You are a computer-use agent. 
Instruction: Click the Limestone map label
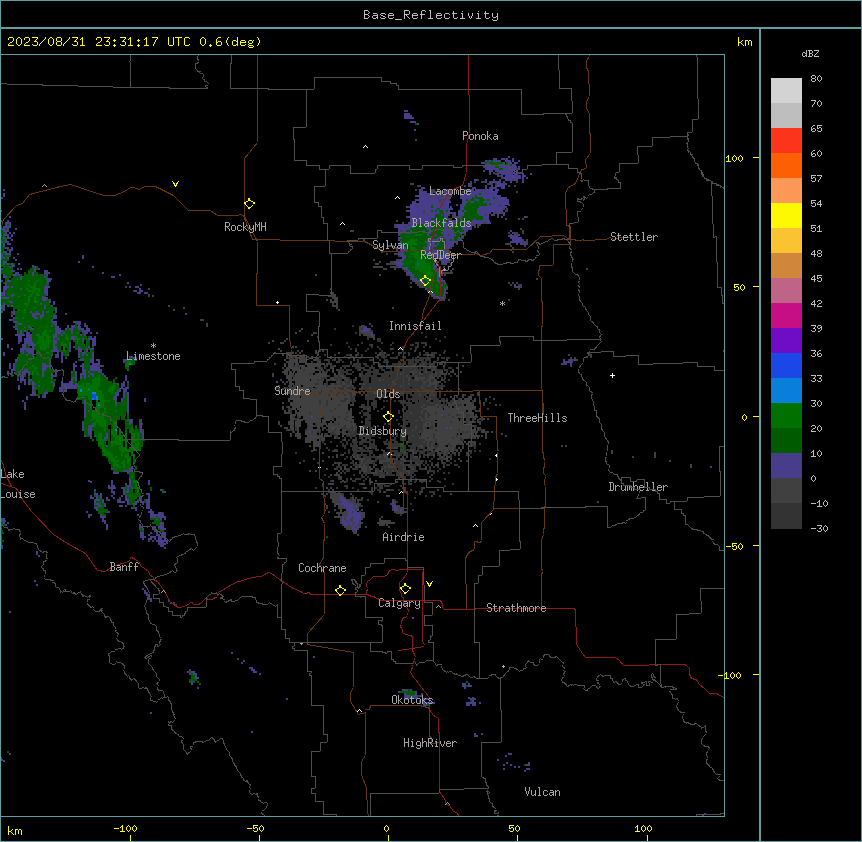pyautogui.click(x=153, y=356)
